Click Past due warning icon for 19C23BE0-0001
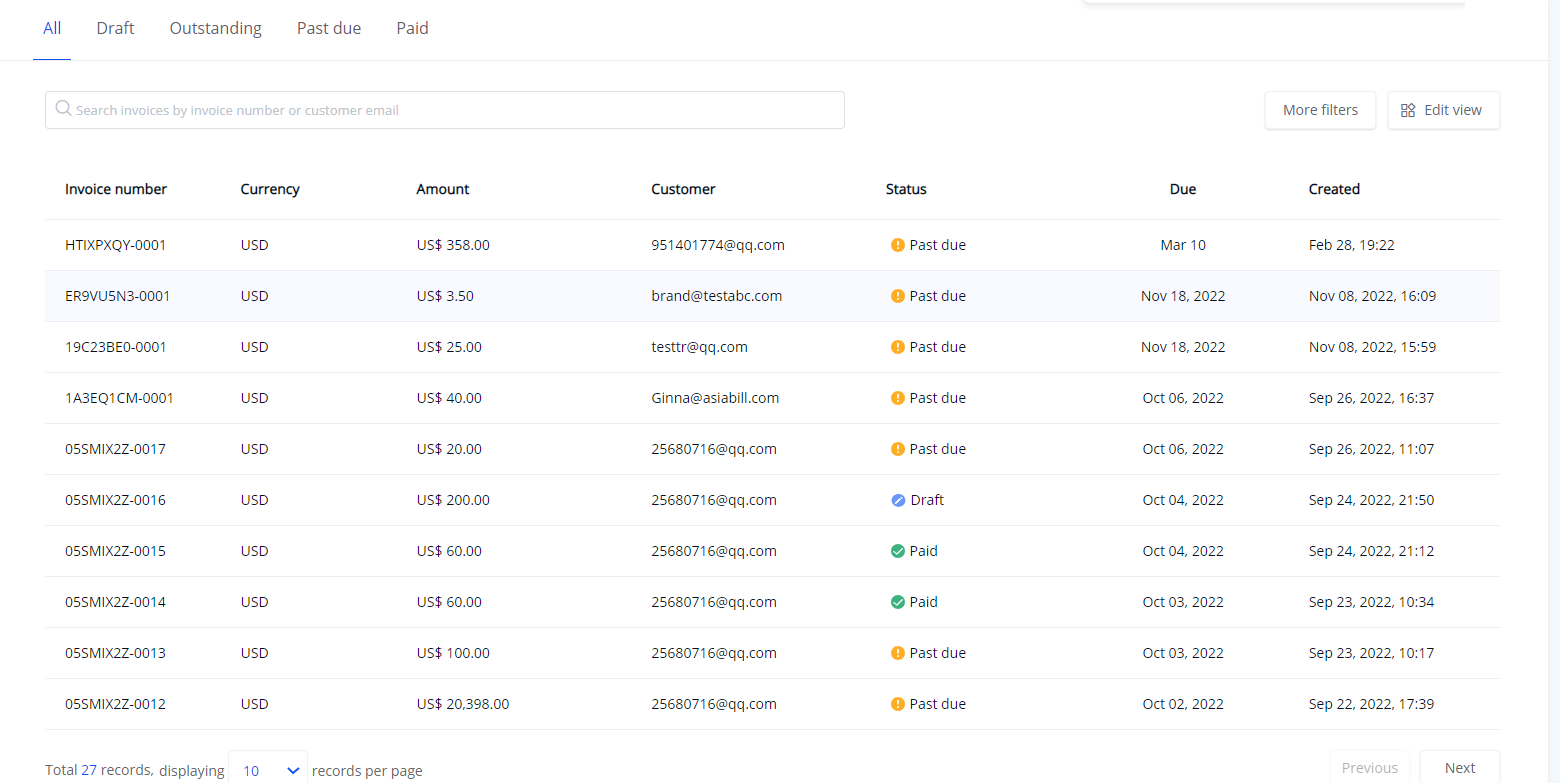The height and width of the screenshot is (783, 1560). (x=897, y=347)
